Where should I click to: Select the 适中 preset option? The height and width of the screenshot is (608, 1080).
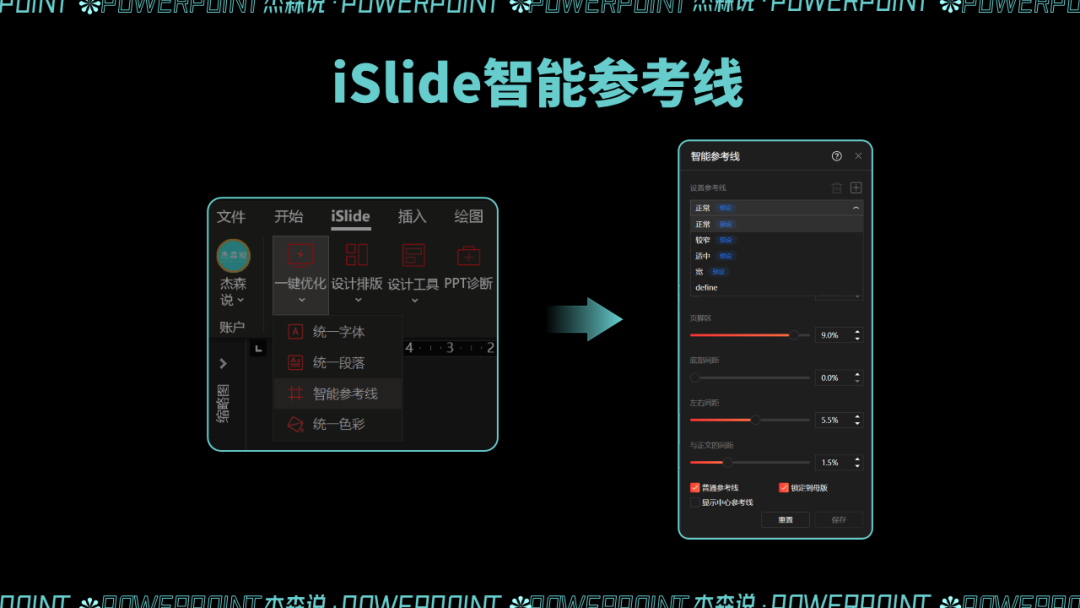pyautogui.click(x=776, y=255)
